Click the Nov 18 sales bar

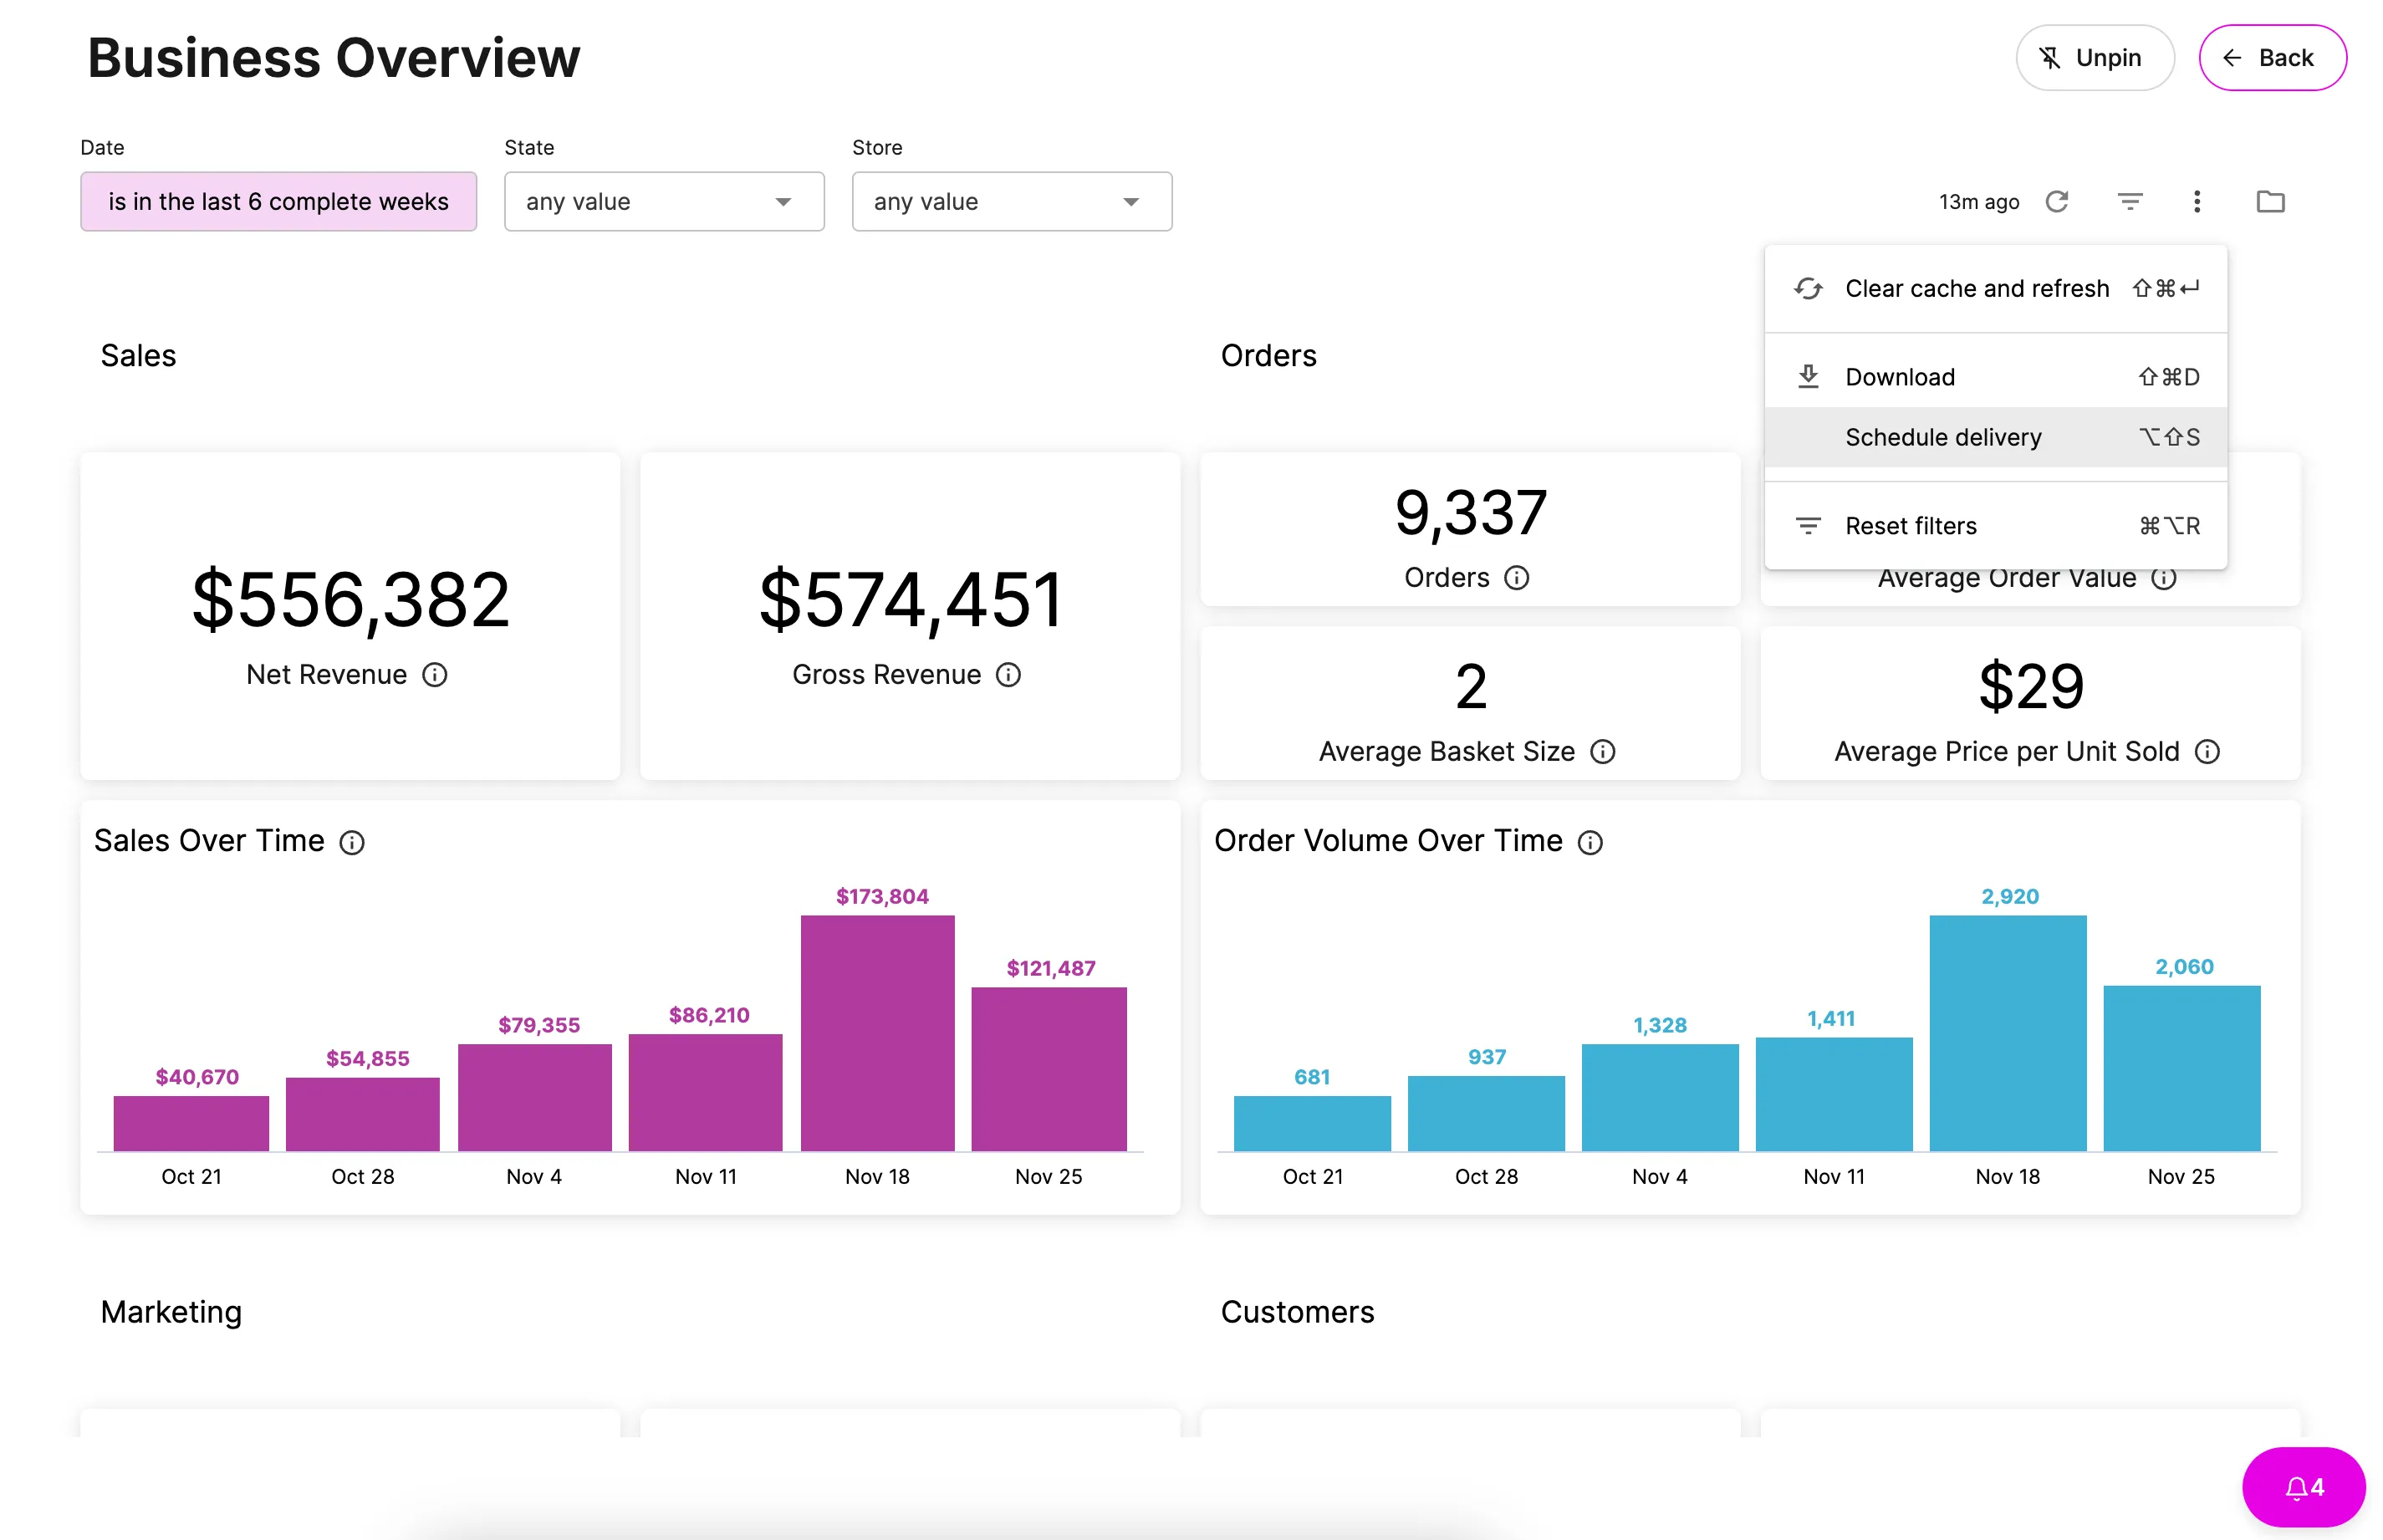[877, 1033]
